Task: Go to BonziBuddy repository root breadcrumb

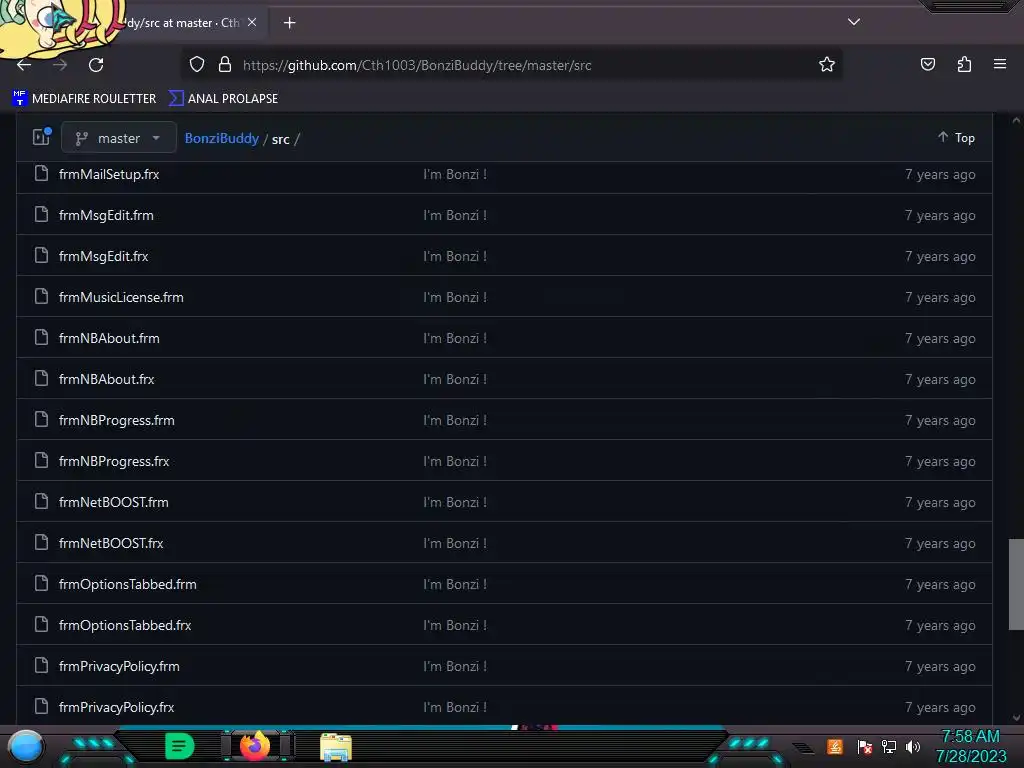Action: [x=221, y=138]
